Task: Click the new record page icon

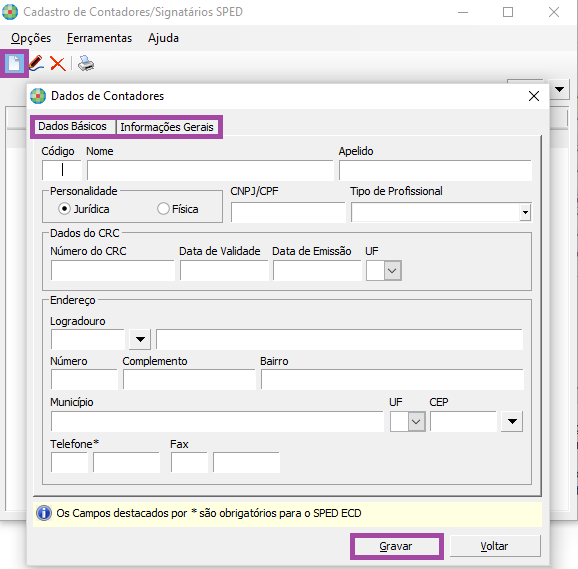Action: click(x=14, y=64)
